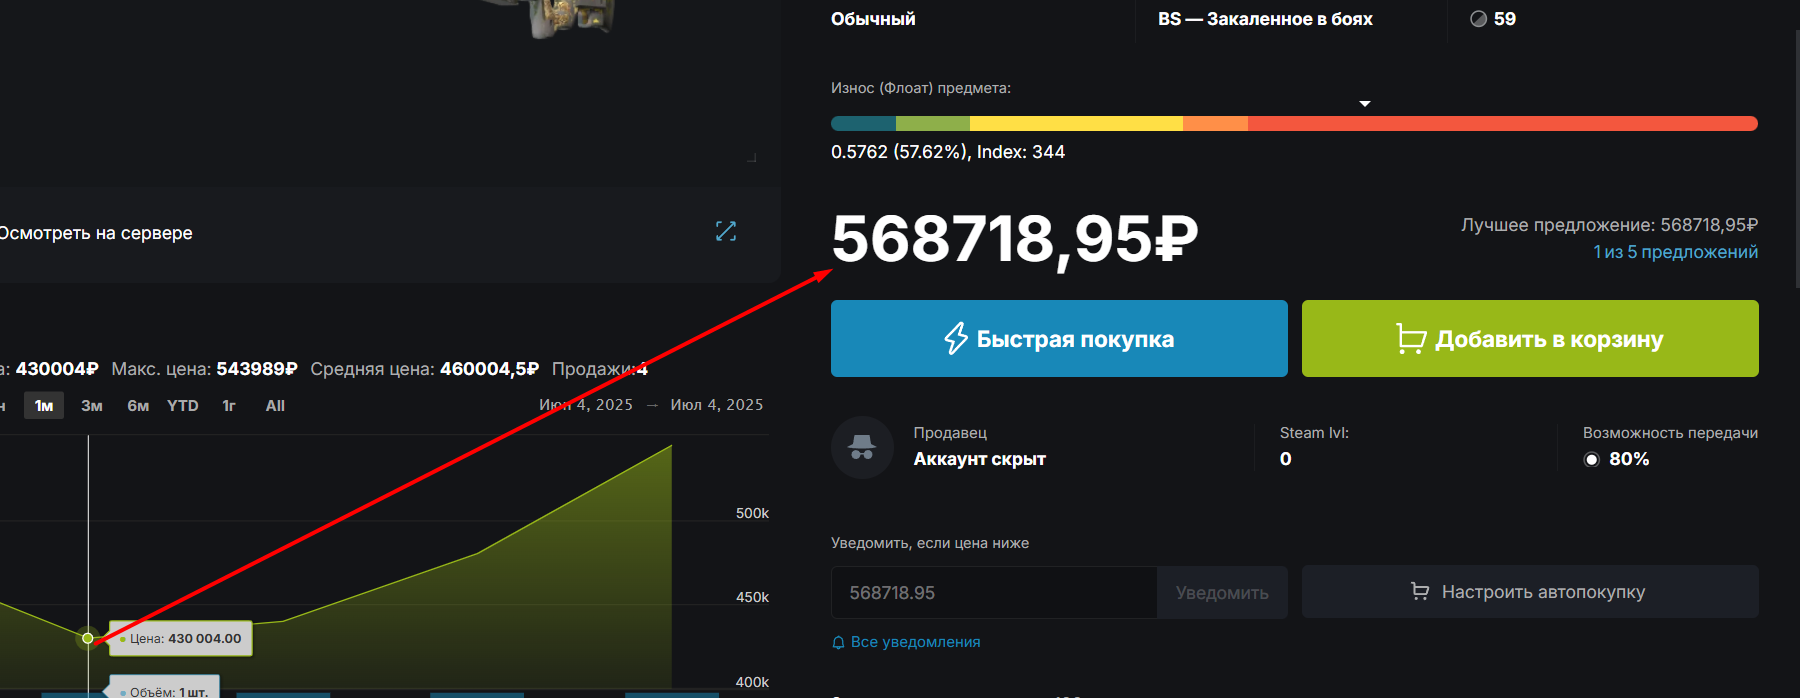Image resolution: width=1800 pixels, height=698 pixels.
Task: Select the 80% transfer possibility radio
Action: pos(1592,460)
